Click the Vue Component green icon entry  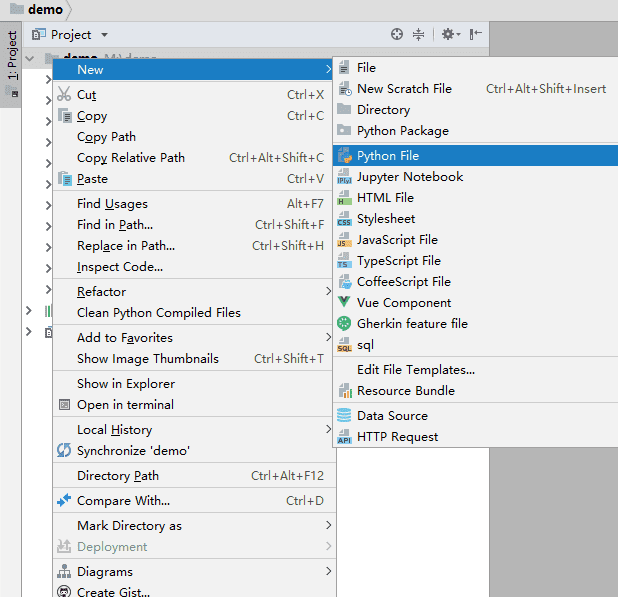click(475, 303)
